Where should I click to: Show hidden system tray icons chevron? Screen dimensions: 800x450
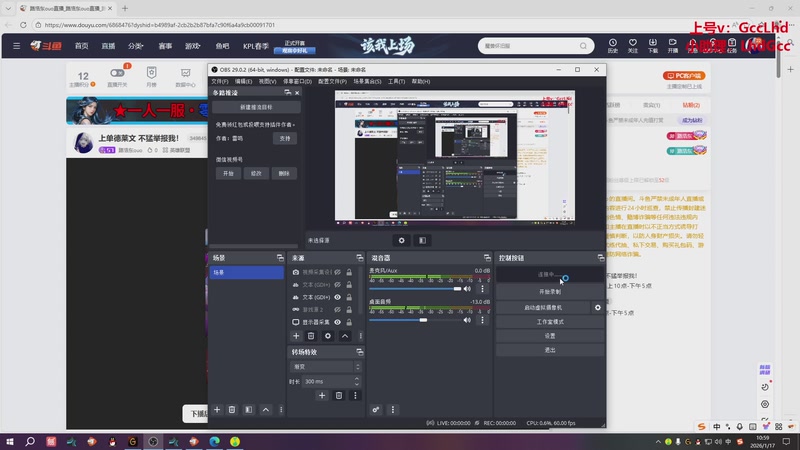tap(658, 441)
